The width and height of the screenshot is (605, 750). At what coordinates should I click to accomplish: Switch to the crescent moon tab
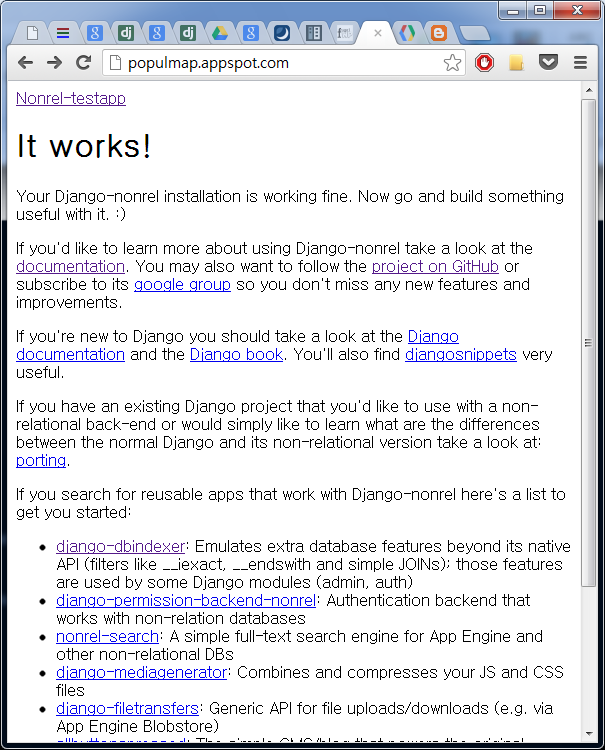(x=282, y=33)
